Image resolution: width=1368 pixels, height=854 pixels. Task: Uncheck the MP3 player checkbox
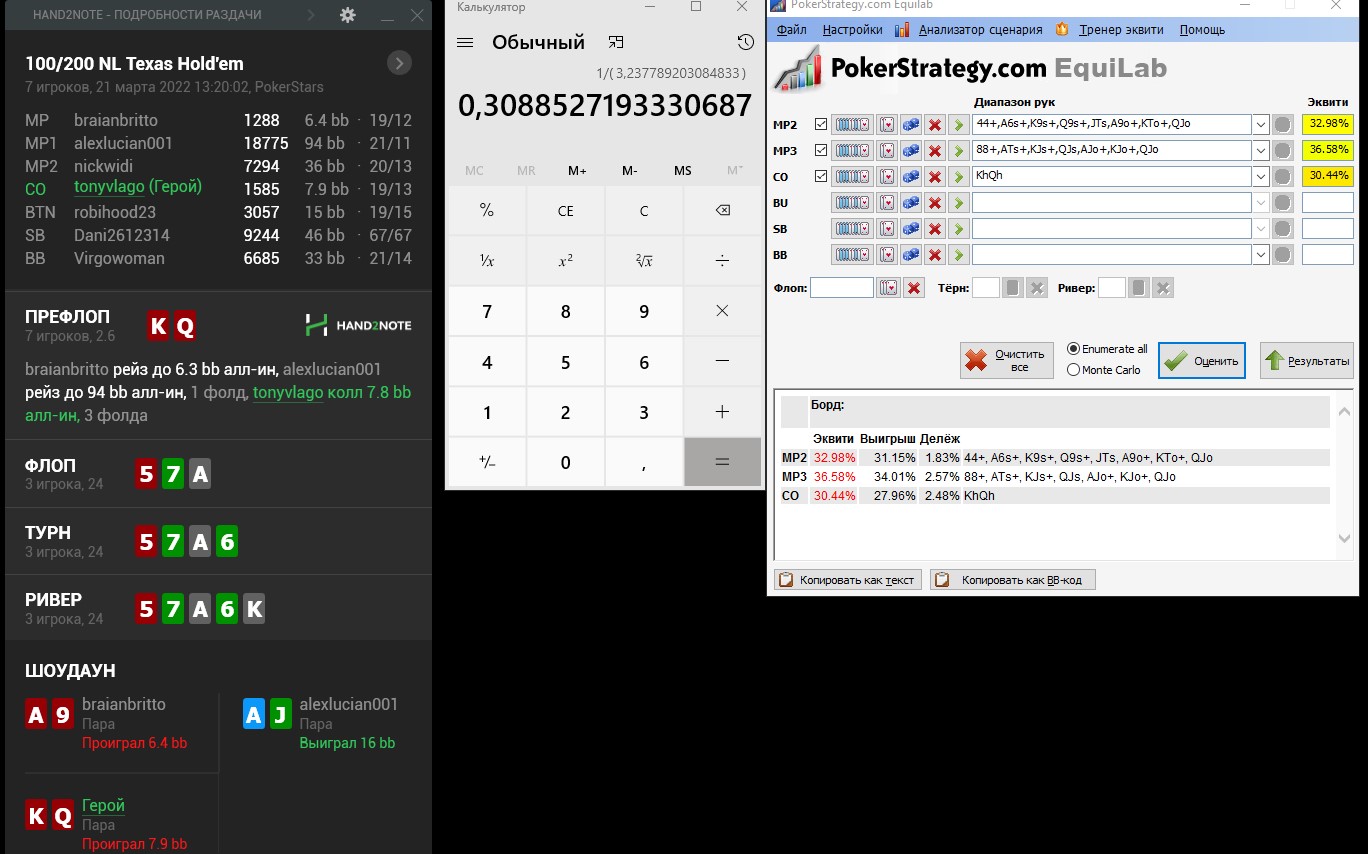coord(821,150)
